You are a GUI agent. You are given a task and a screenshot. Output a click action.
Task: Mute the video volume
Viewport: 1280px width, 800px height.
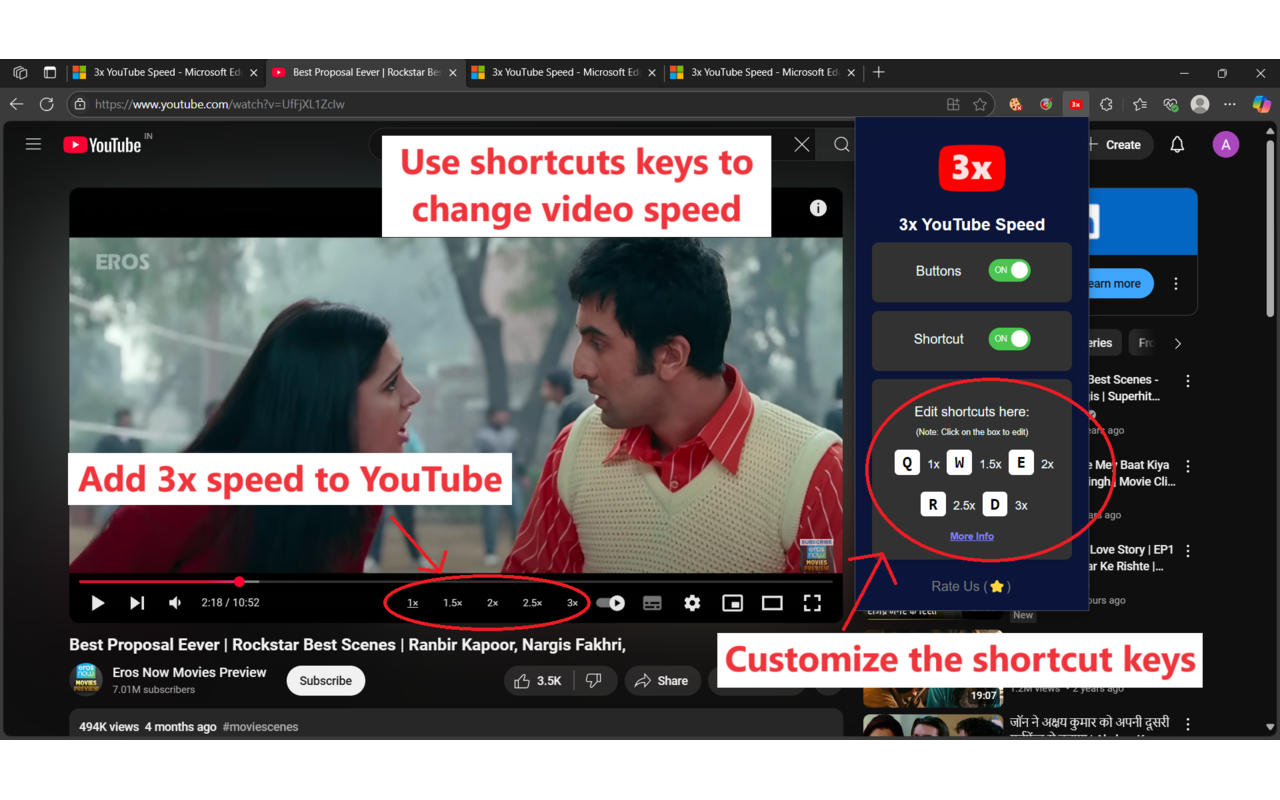coord(175,603)
